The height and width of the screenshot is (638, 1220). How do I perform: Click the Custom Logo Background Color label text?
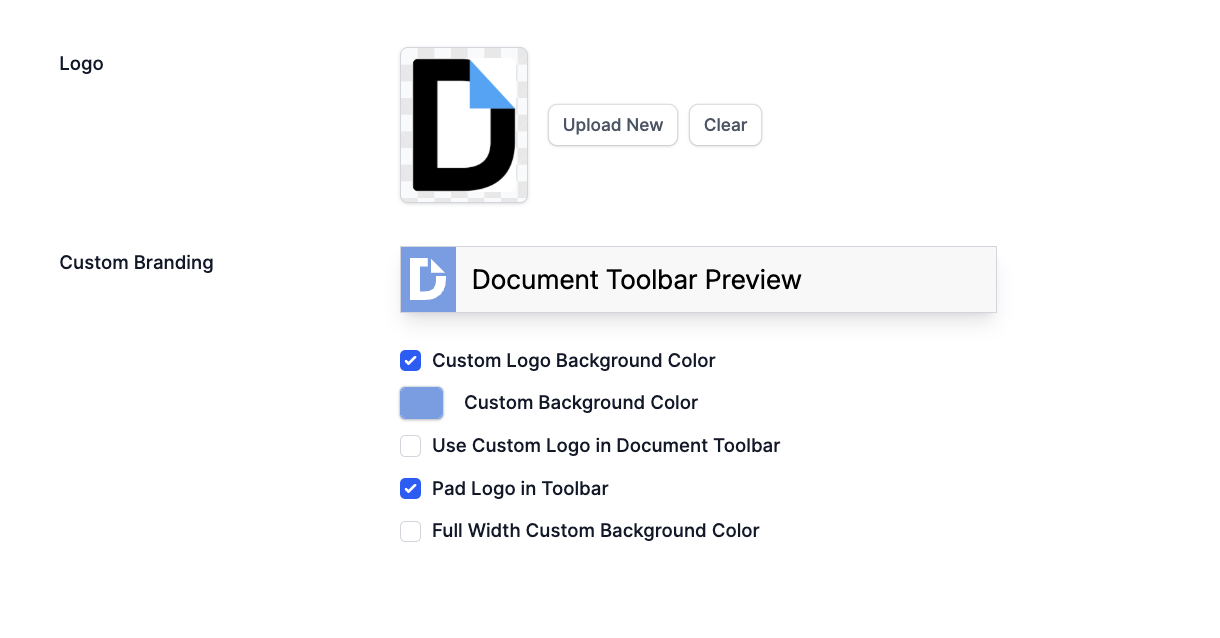point(574,360)
